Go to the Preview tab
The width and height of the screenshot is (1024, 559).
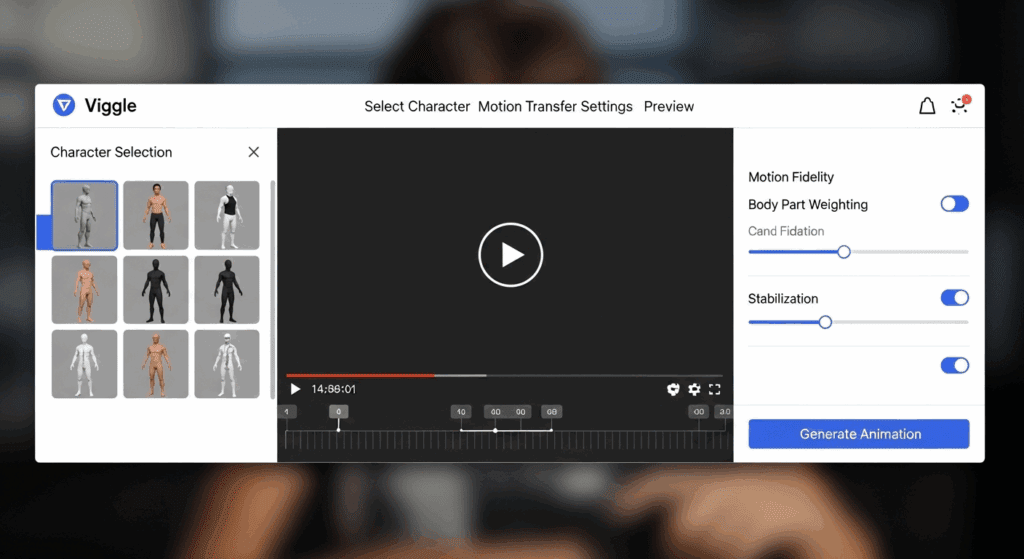click(668, 106)
